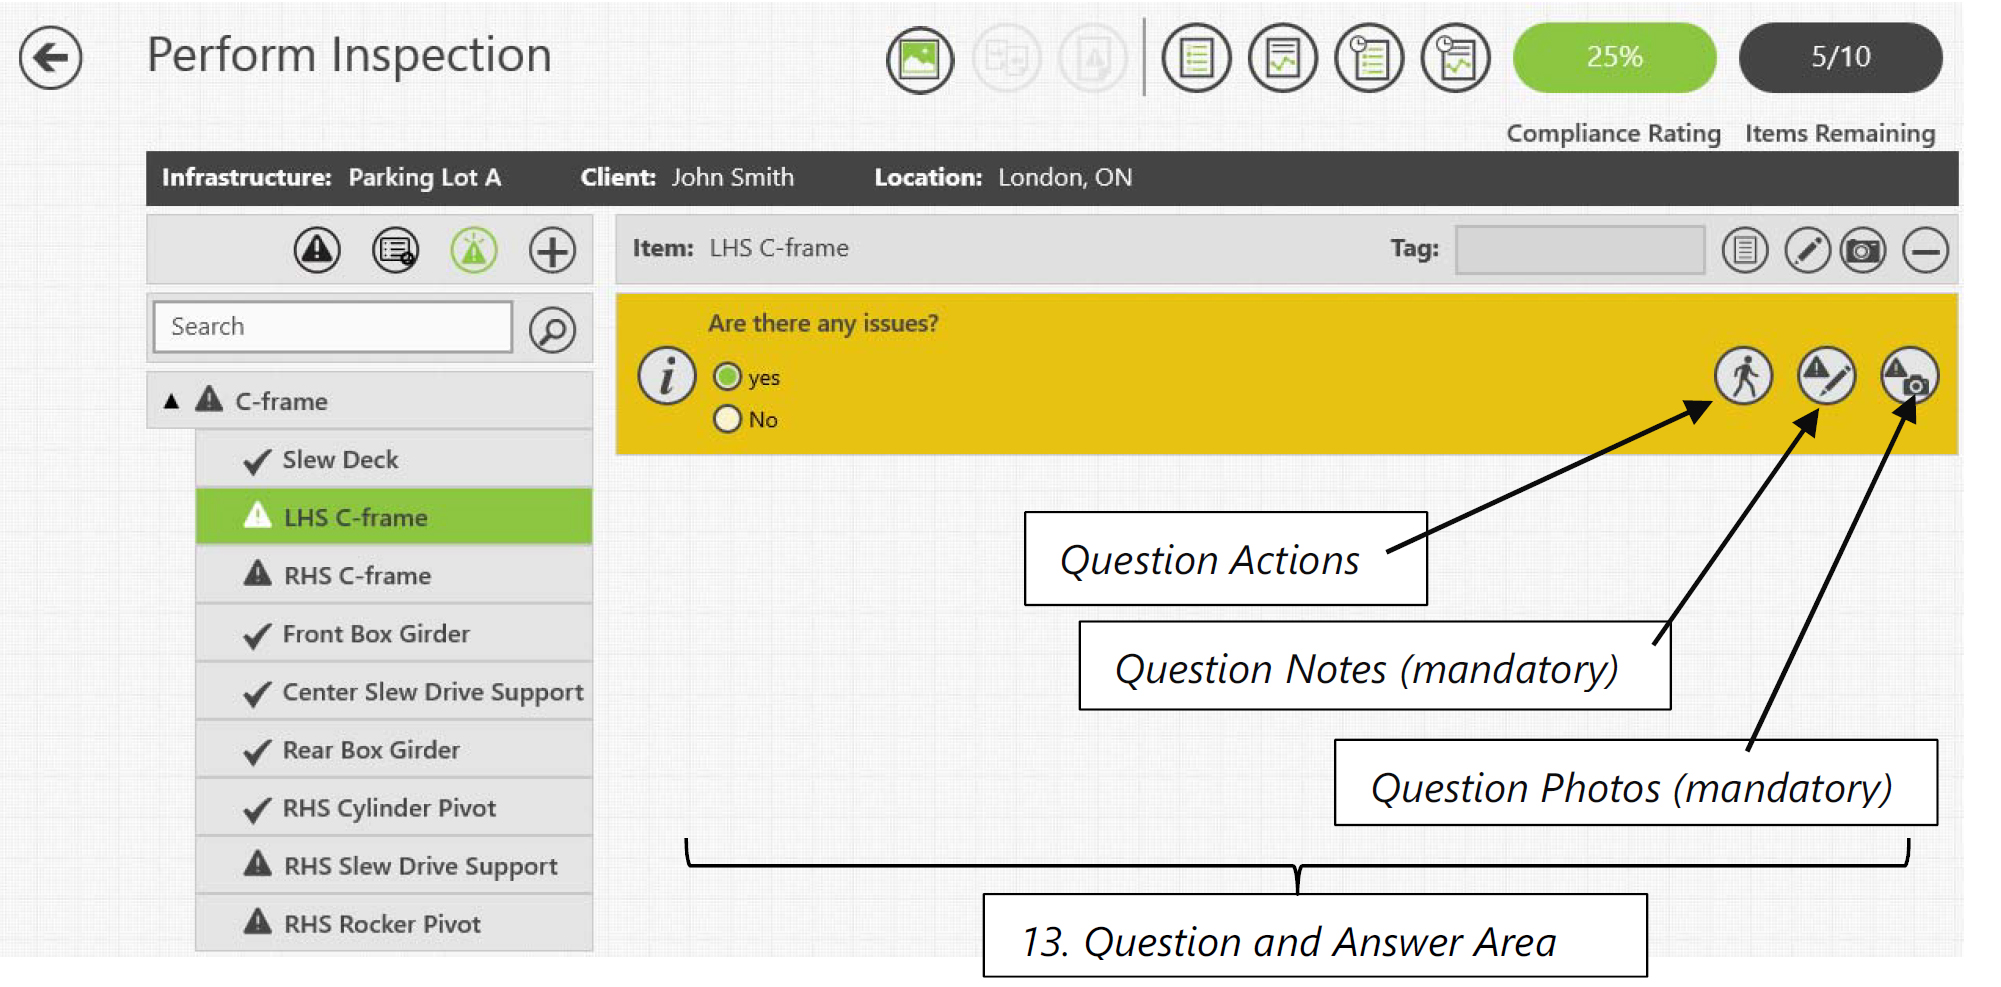
Task: Select the 'No' radio option
Action: click(x=728, y=419)
